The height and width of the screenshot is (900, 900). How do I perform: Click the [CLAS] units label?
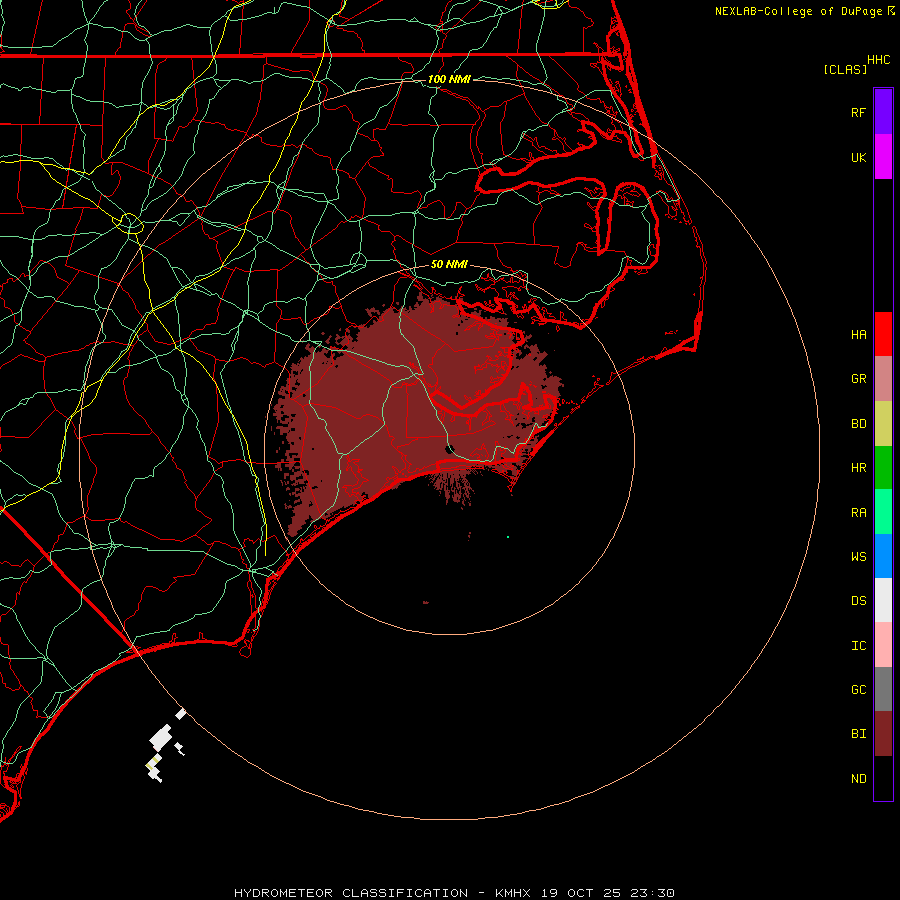845,69
